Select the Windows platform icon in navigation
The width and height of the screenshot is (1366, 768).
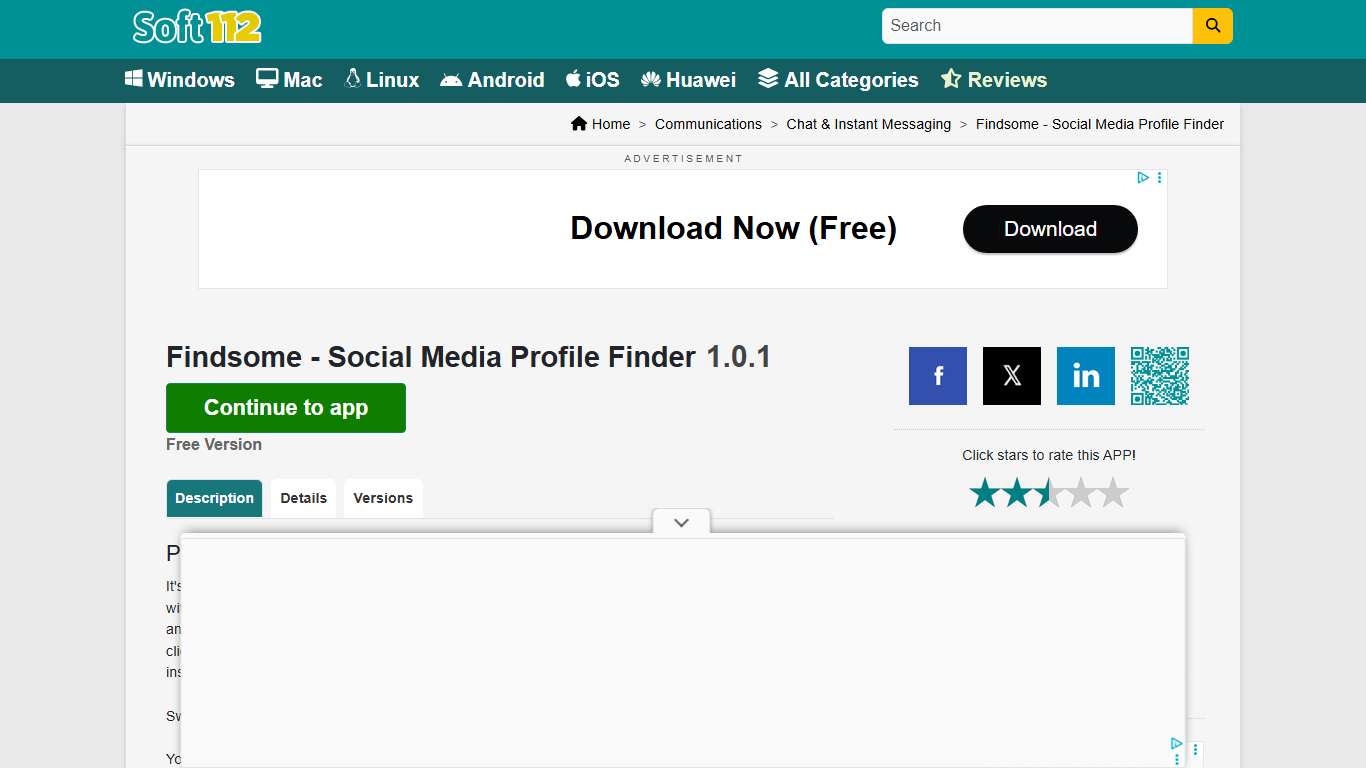pyautogui.click(x=134, y=79)
